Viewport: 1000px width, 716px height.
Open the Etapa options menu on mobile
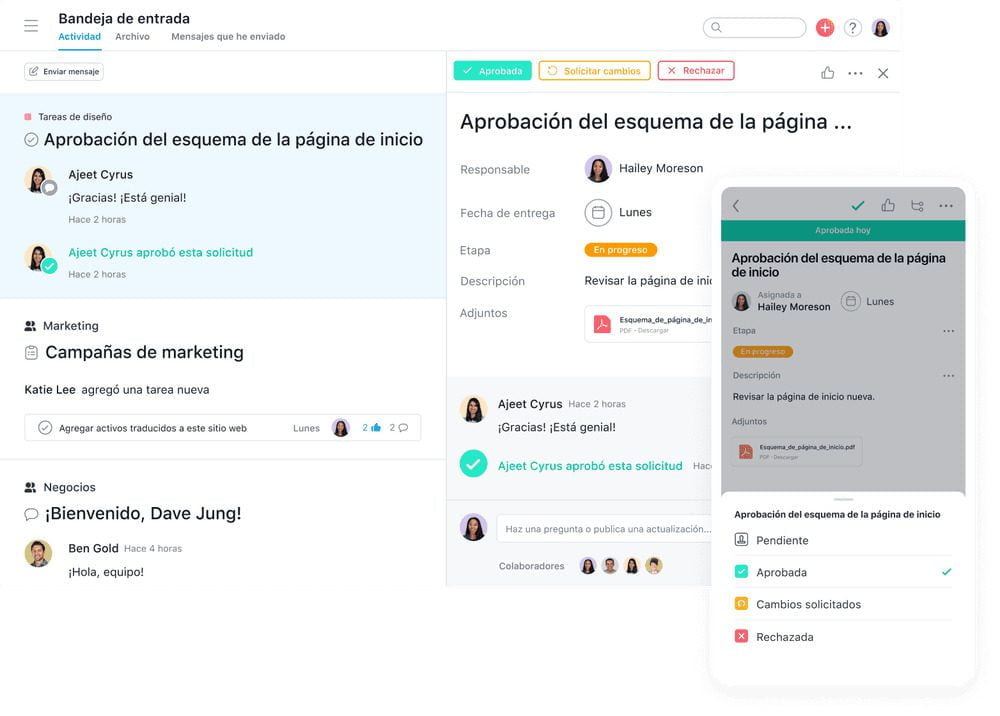pyautogui.click(x=947, y=331)
